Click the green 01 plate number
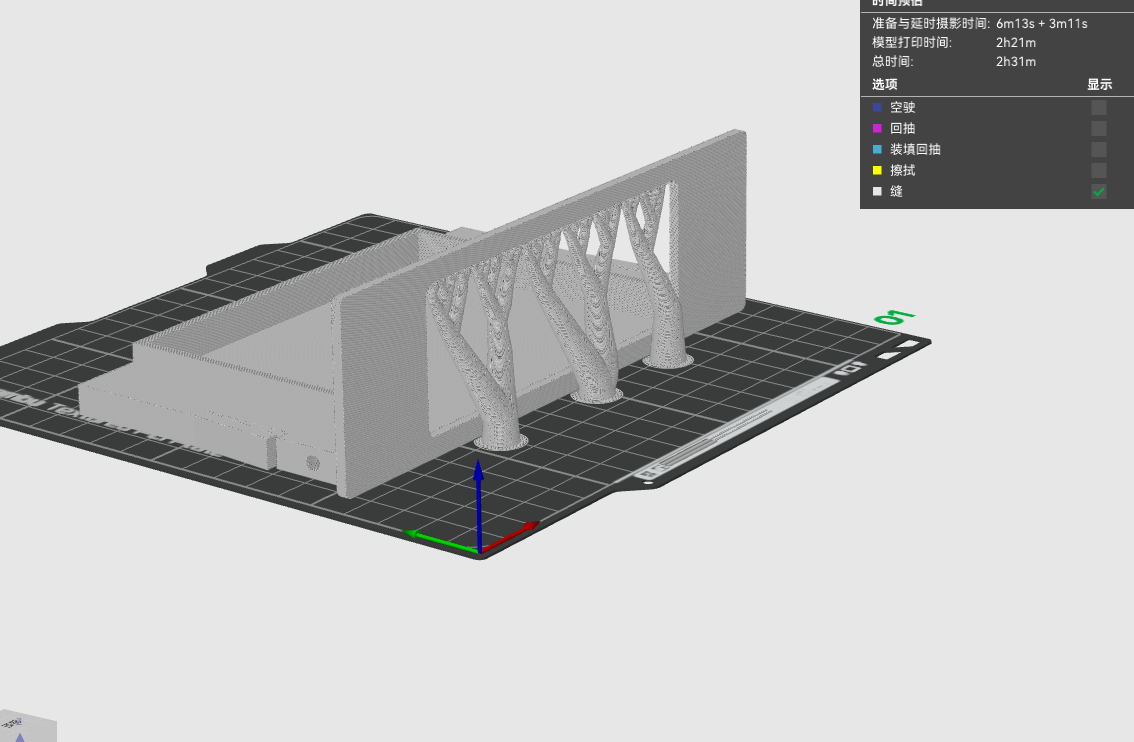This screenshot has height=742, width=1134. (x=895, y=317)
